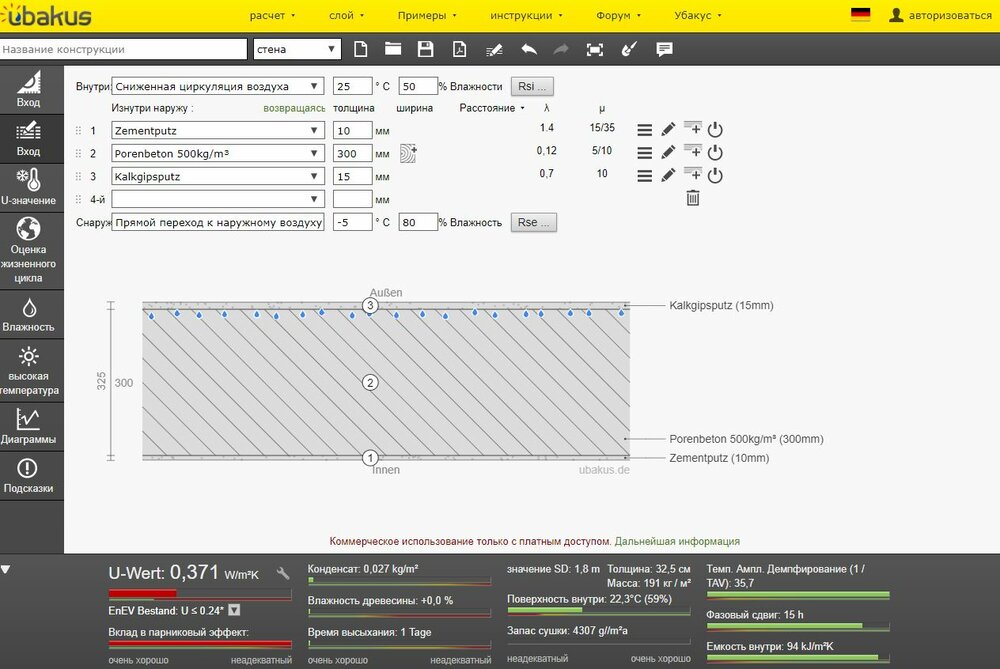Screen dimensions: 1000x669
Task: Click the save construction floppy disk icon
Action: point(425,49)
